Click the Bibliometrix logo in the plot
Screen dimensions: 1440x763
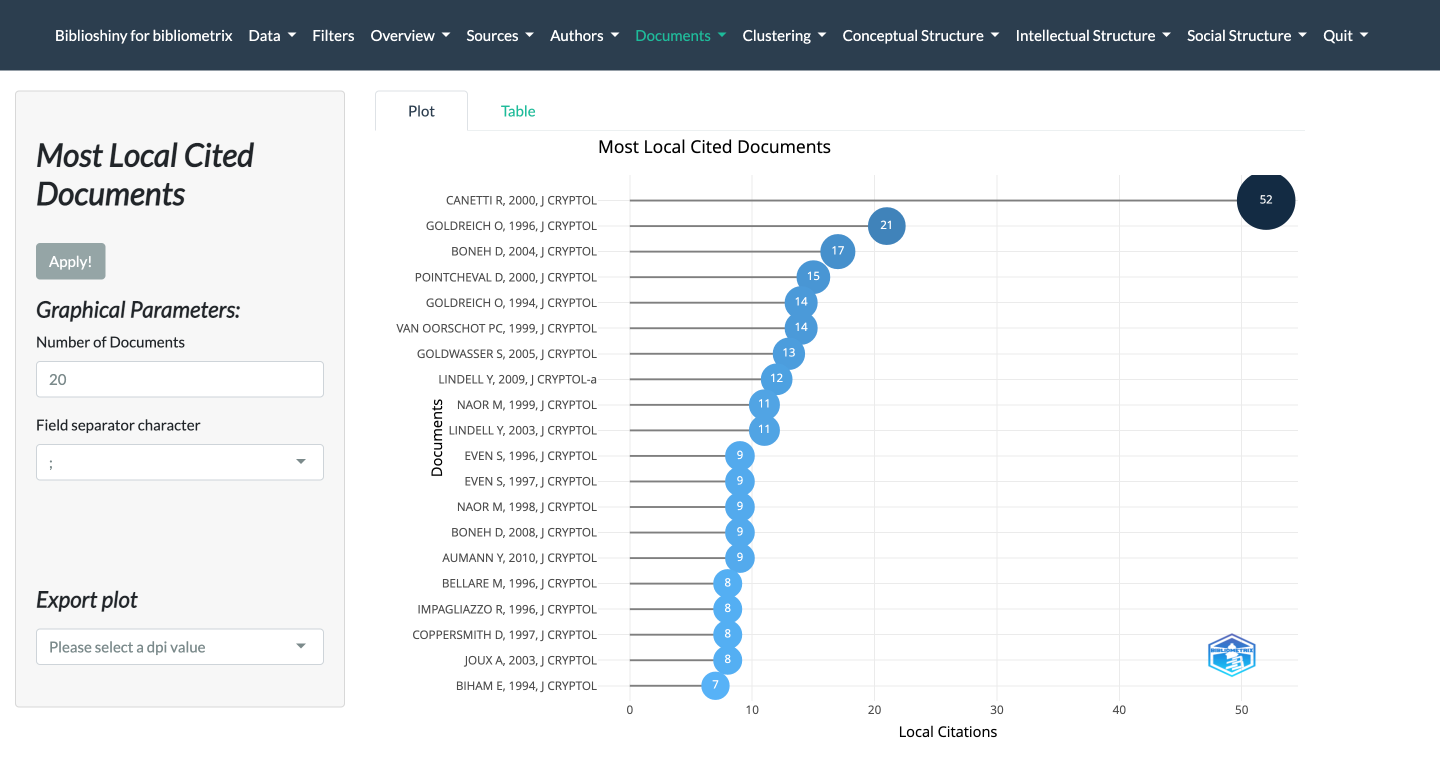point(1232,656)
